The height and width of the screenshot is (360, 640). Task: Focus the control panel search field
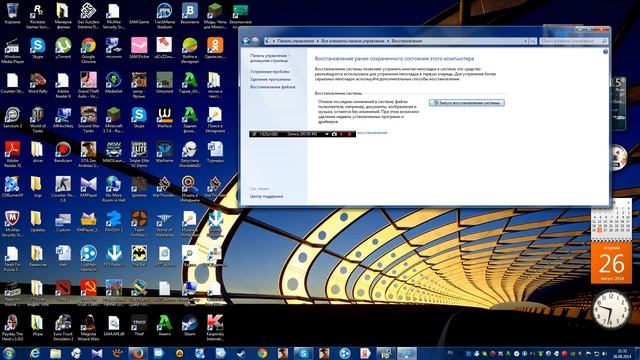coord(573,41)
